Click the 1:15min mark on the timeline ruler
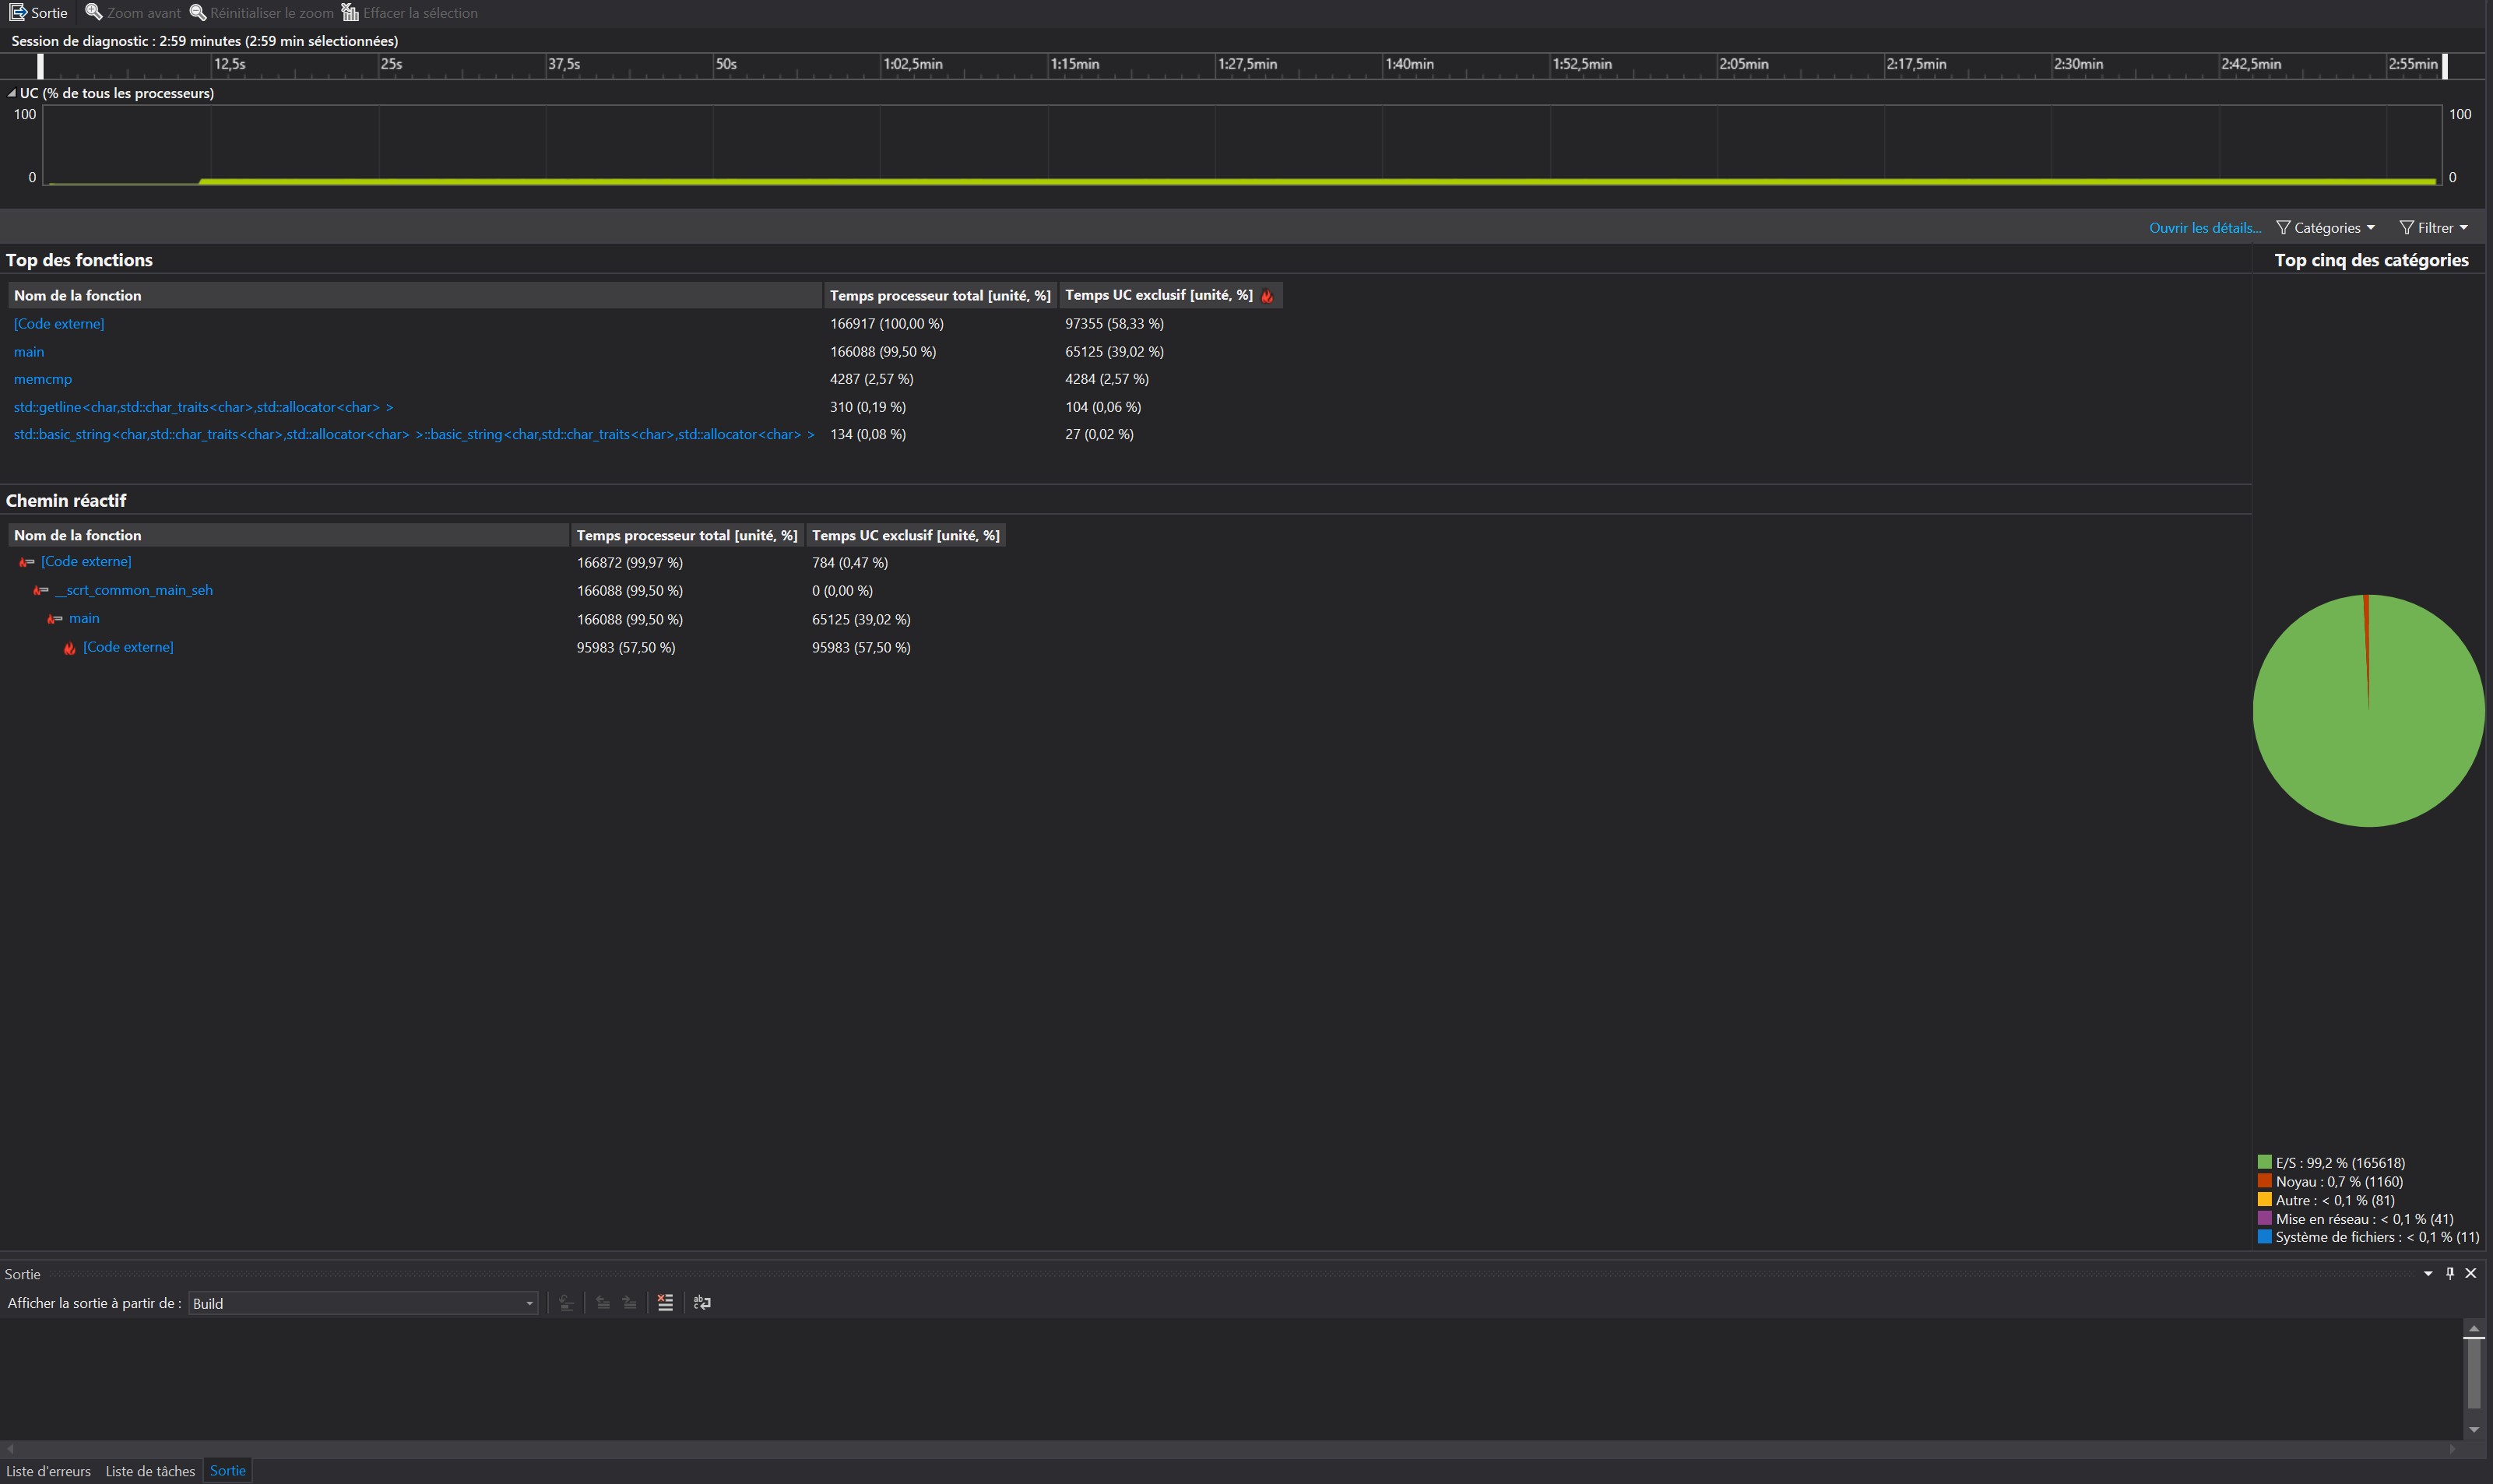 [x=1074, y=64]
